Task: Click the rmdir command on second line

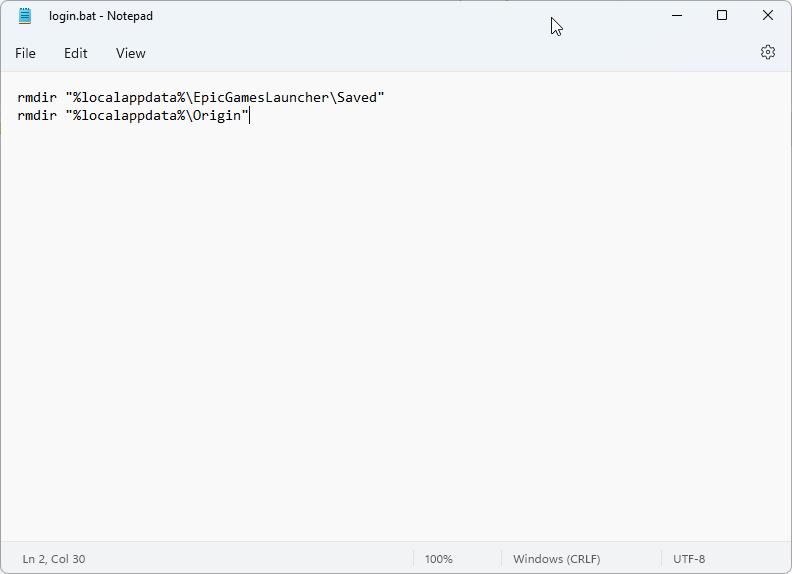Action: pyautogui.click(x=37, y=116)
